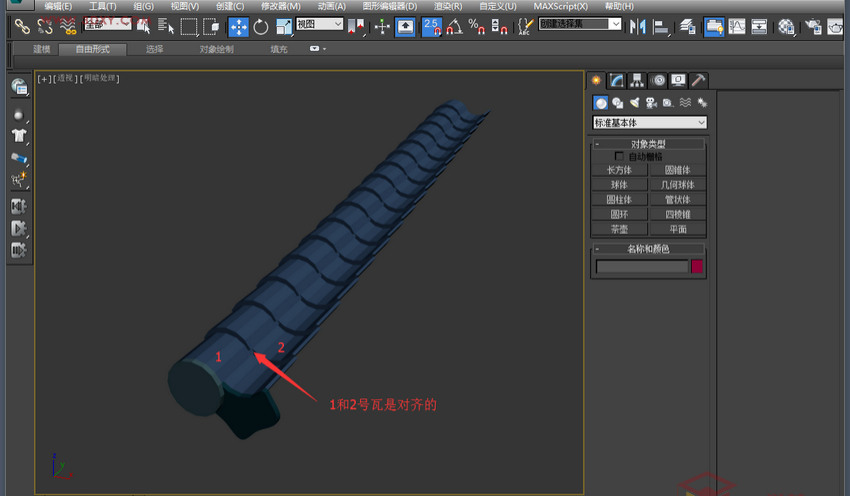Open the 渲染(R) menu
Viewport: 850px width, 496px height.
(448, 6)
